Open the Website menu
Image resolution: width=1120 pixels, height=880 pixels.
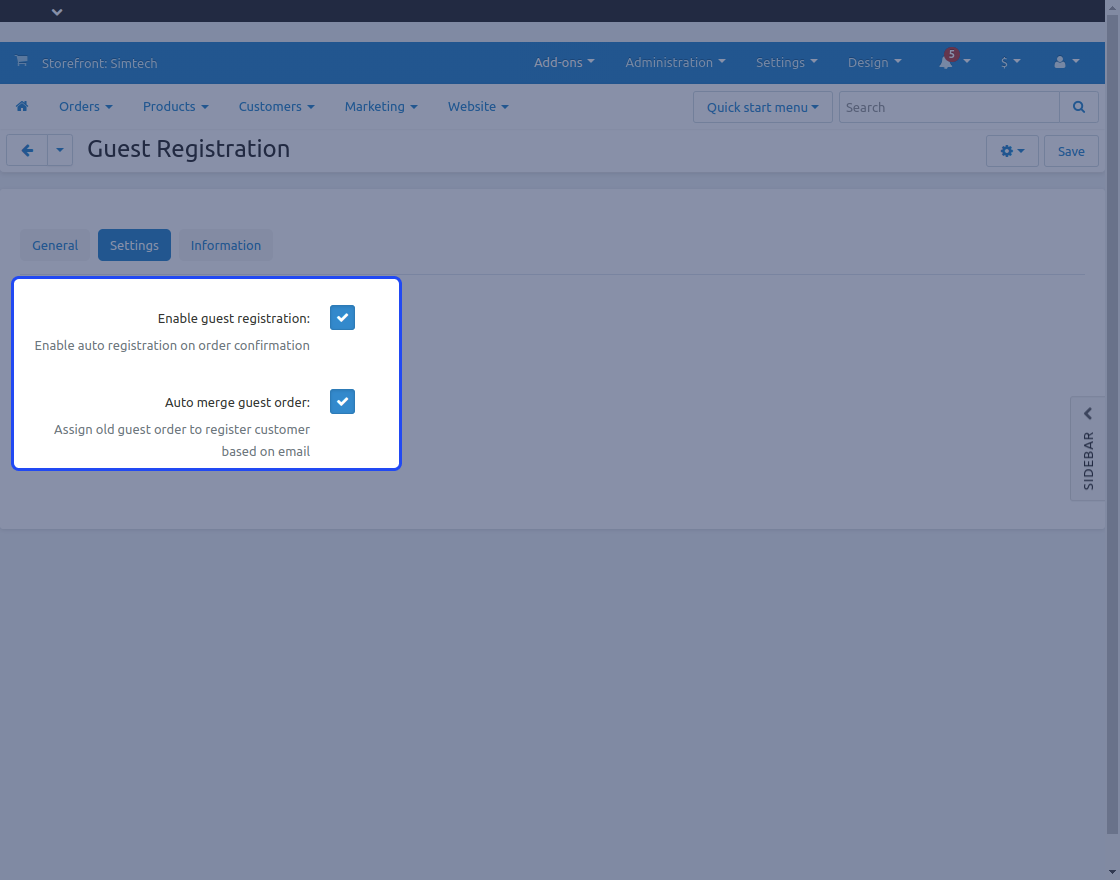pos(478,106)
